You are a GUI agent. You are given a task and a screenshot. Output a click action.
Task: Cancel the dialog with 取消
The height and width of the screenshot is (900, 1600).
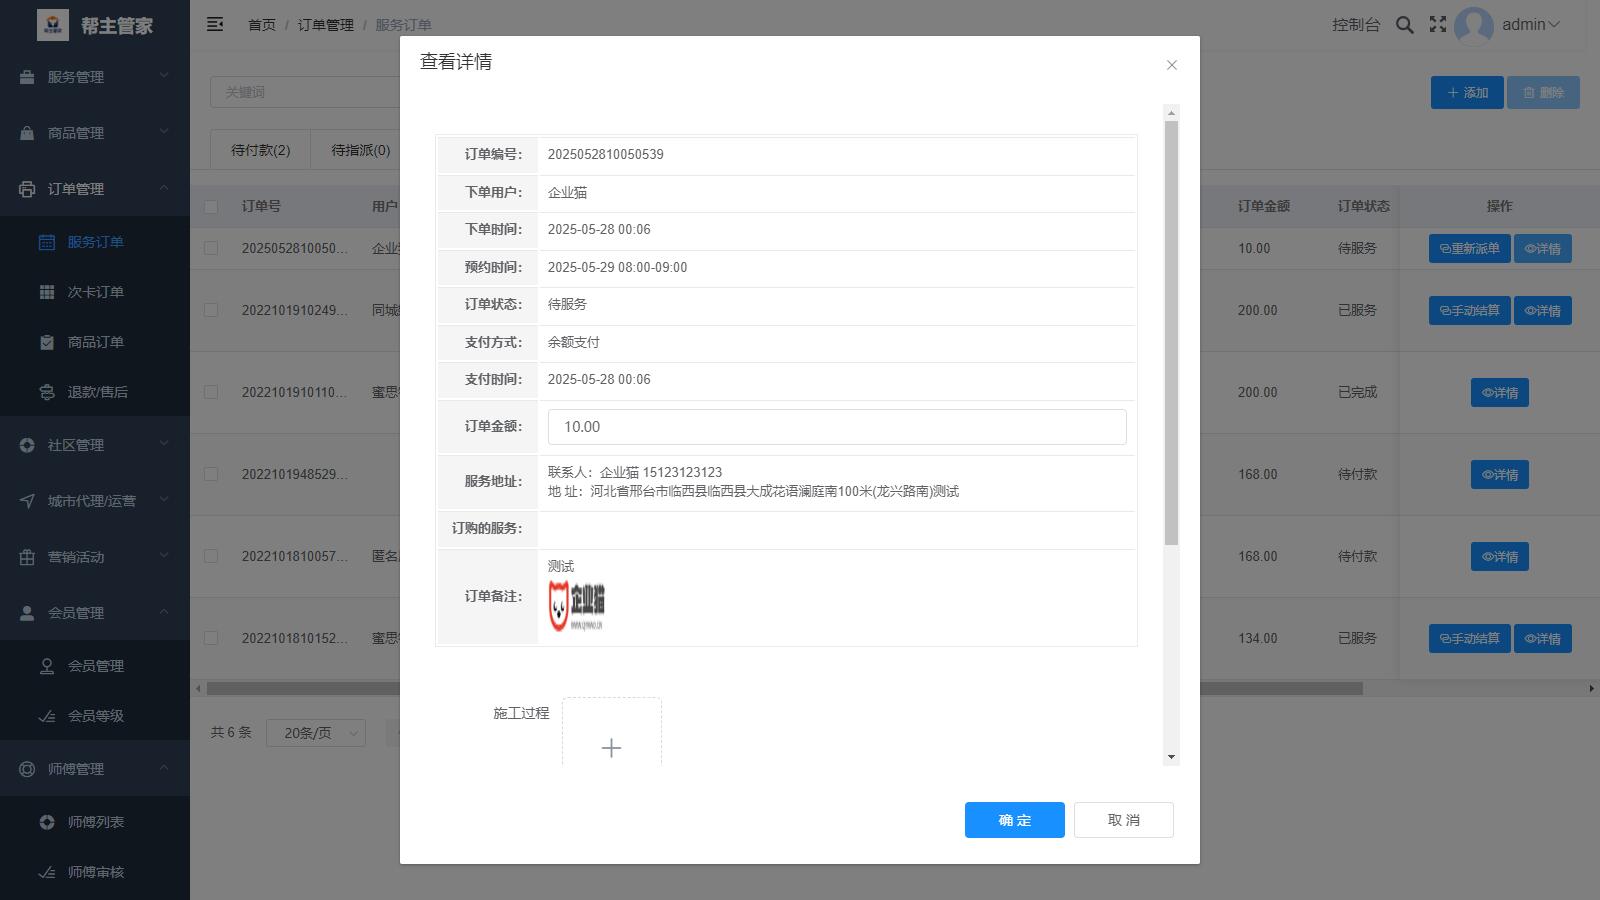(x=1124, y=820)
